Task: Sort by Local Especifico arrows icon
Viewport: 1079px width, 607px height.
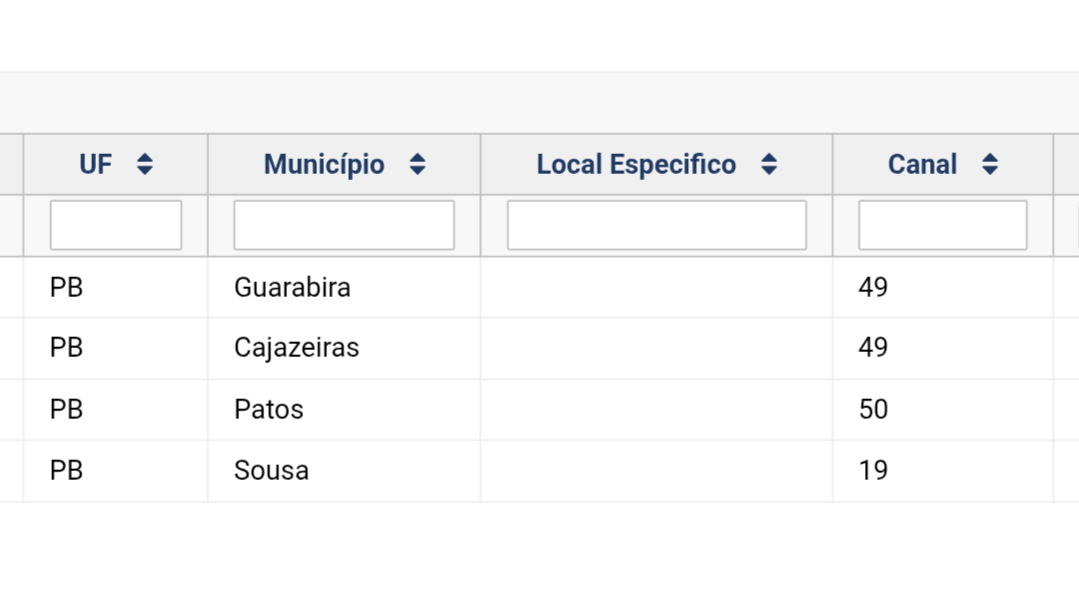Action: tap(769, 164)
